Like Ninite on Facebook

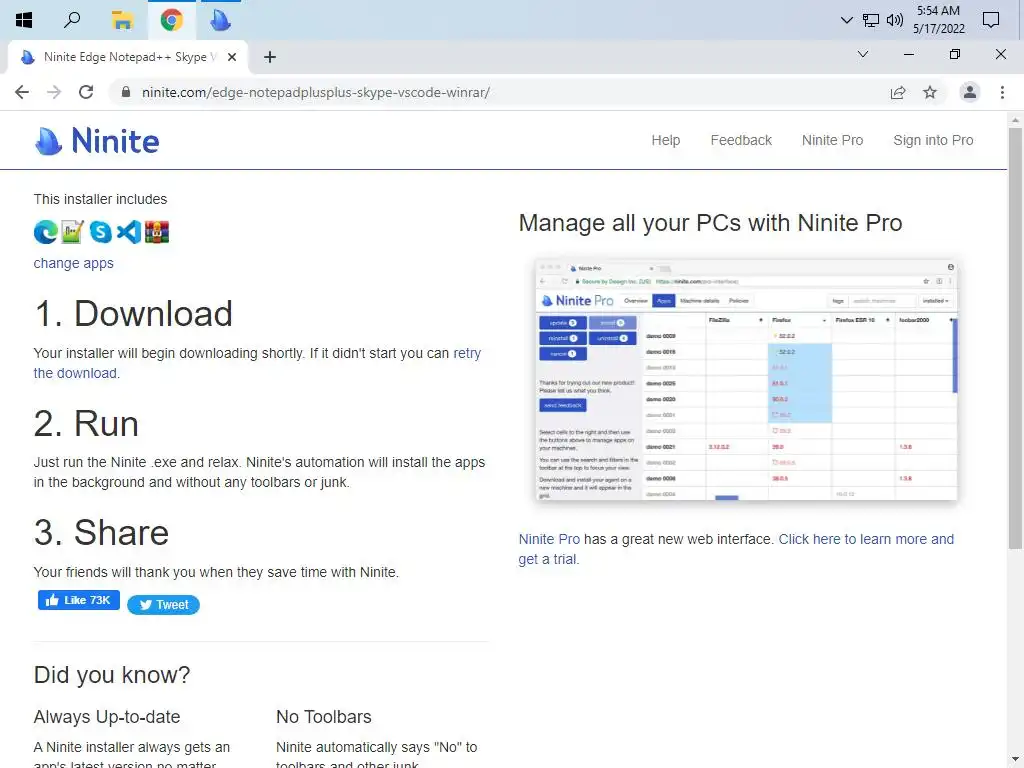click(x=78, y=600)
